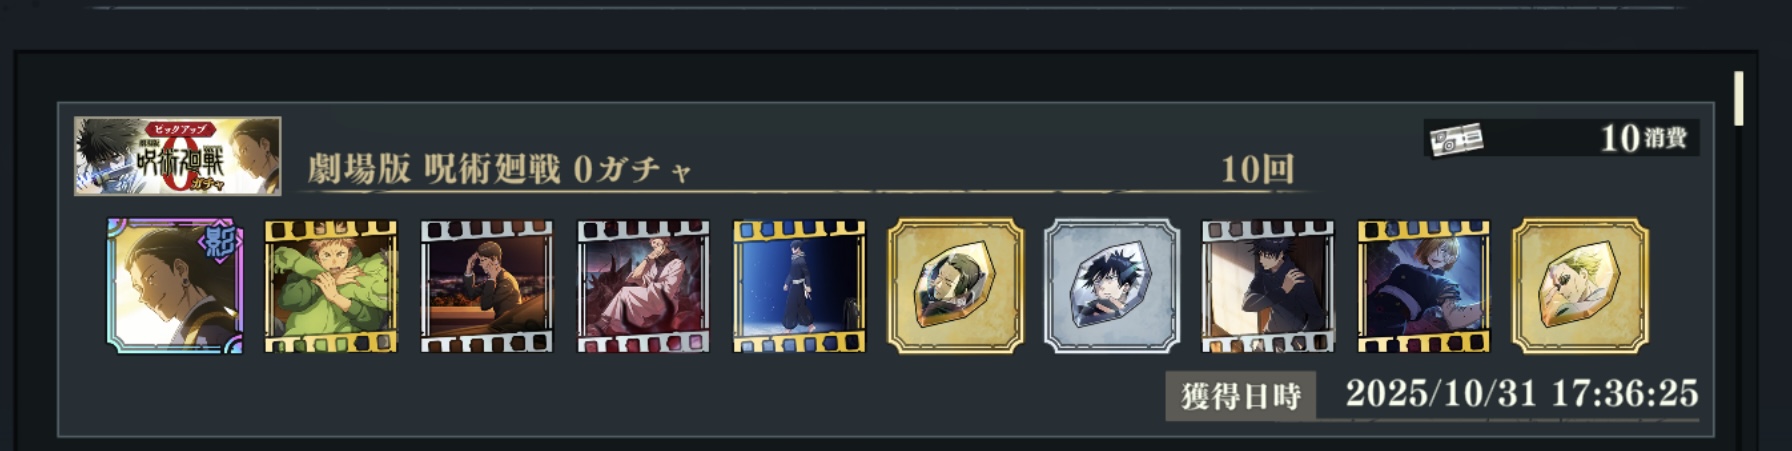Click the 劇場版 呪術廻戦 0ガチャ title

point(500,169)
